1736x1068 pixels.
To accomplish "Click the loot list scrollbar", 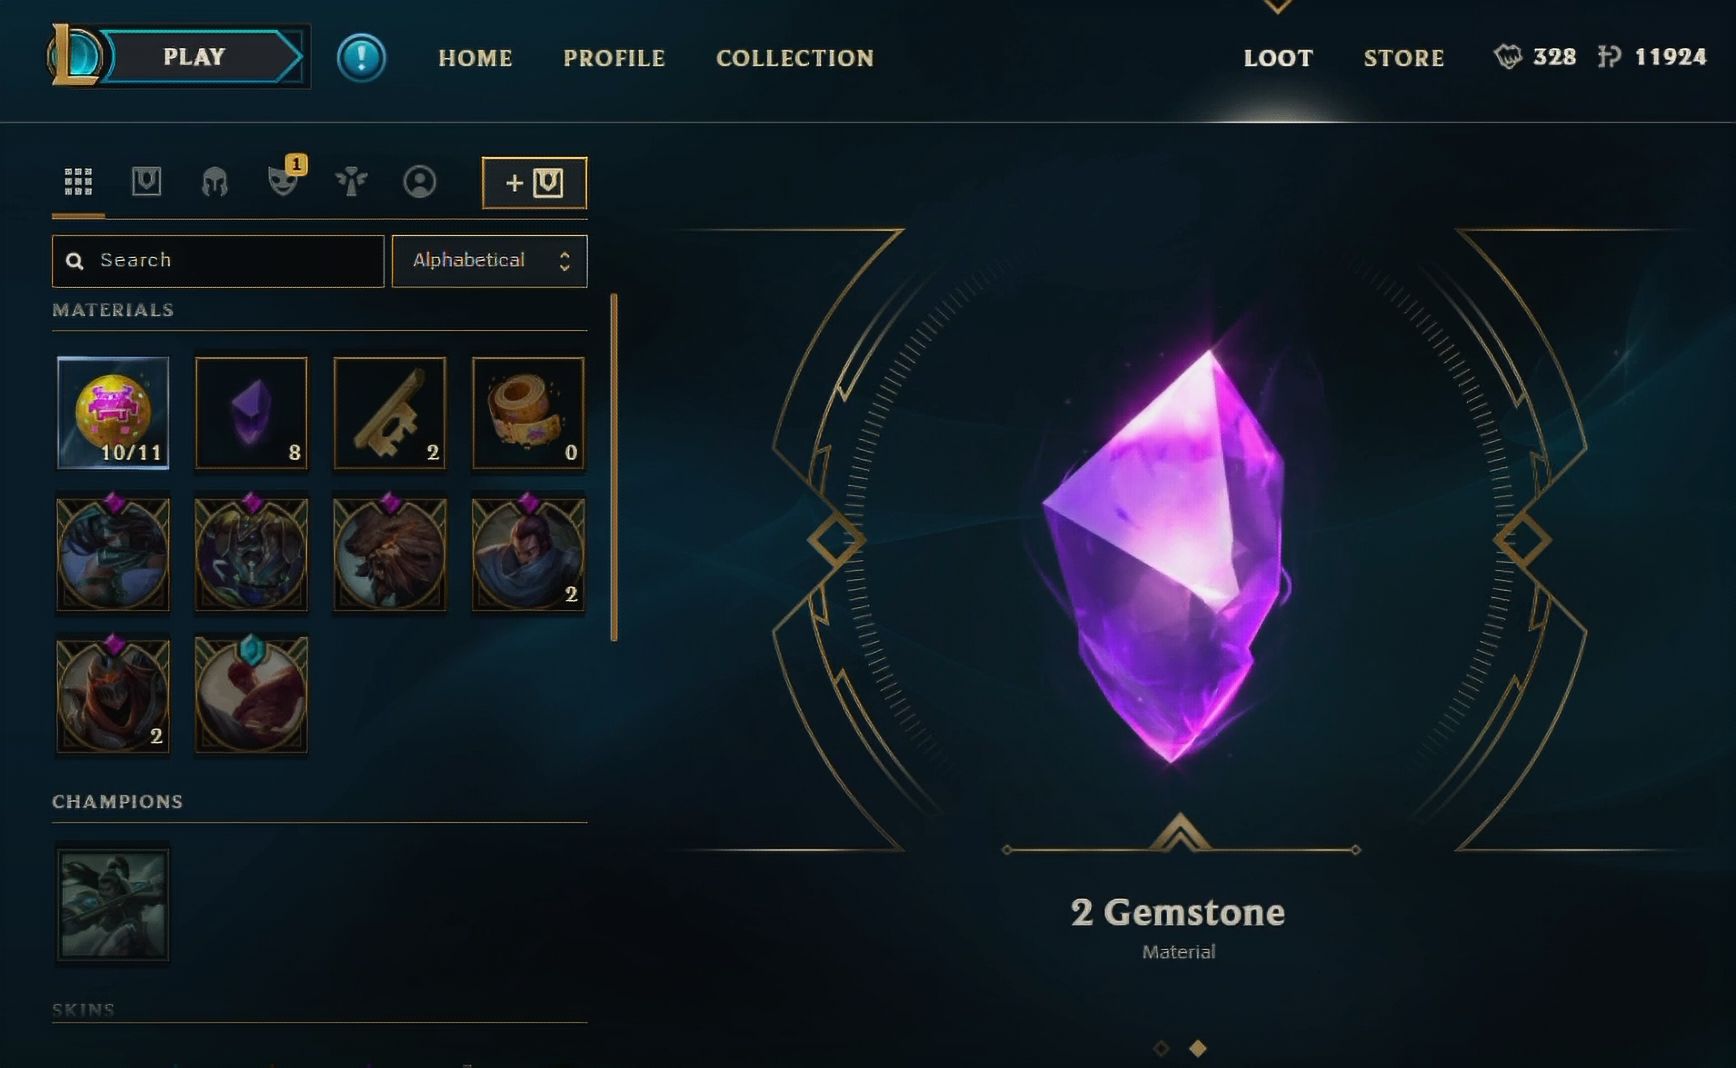I will [x=614, y=467].
